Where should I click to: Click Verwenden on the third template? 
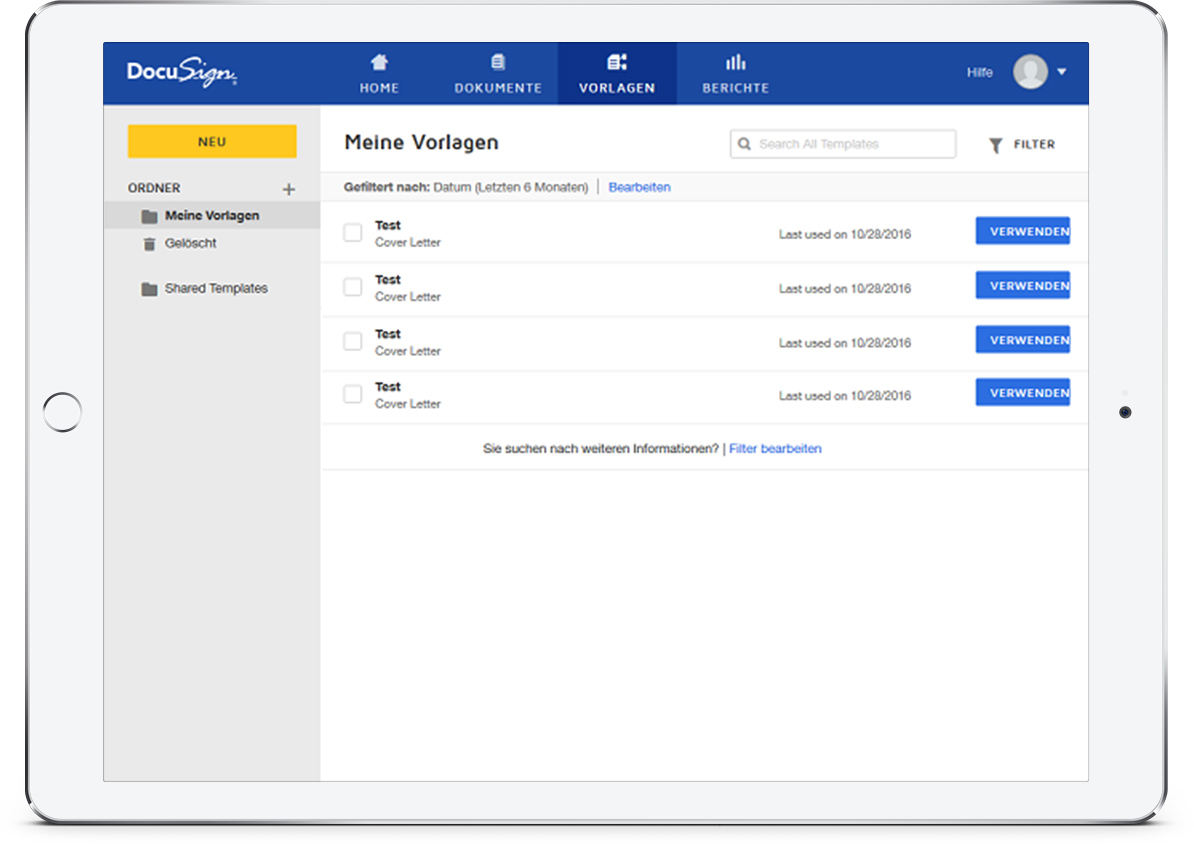(x=1022, y=340)
